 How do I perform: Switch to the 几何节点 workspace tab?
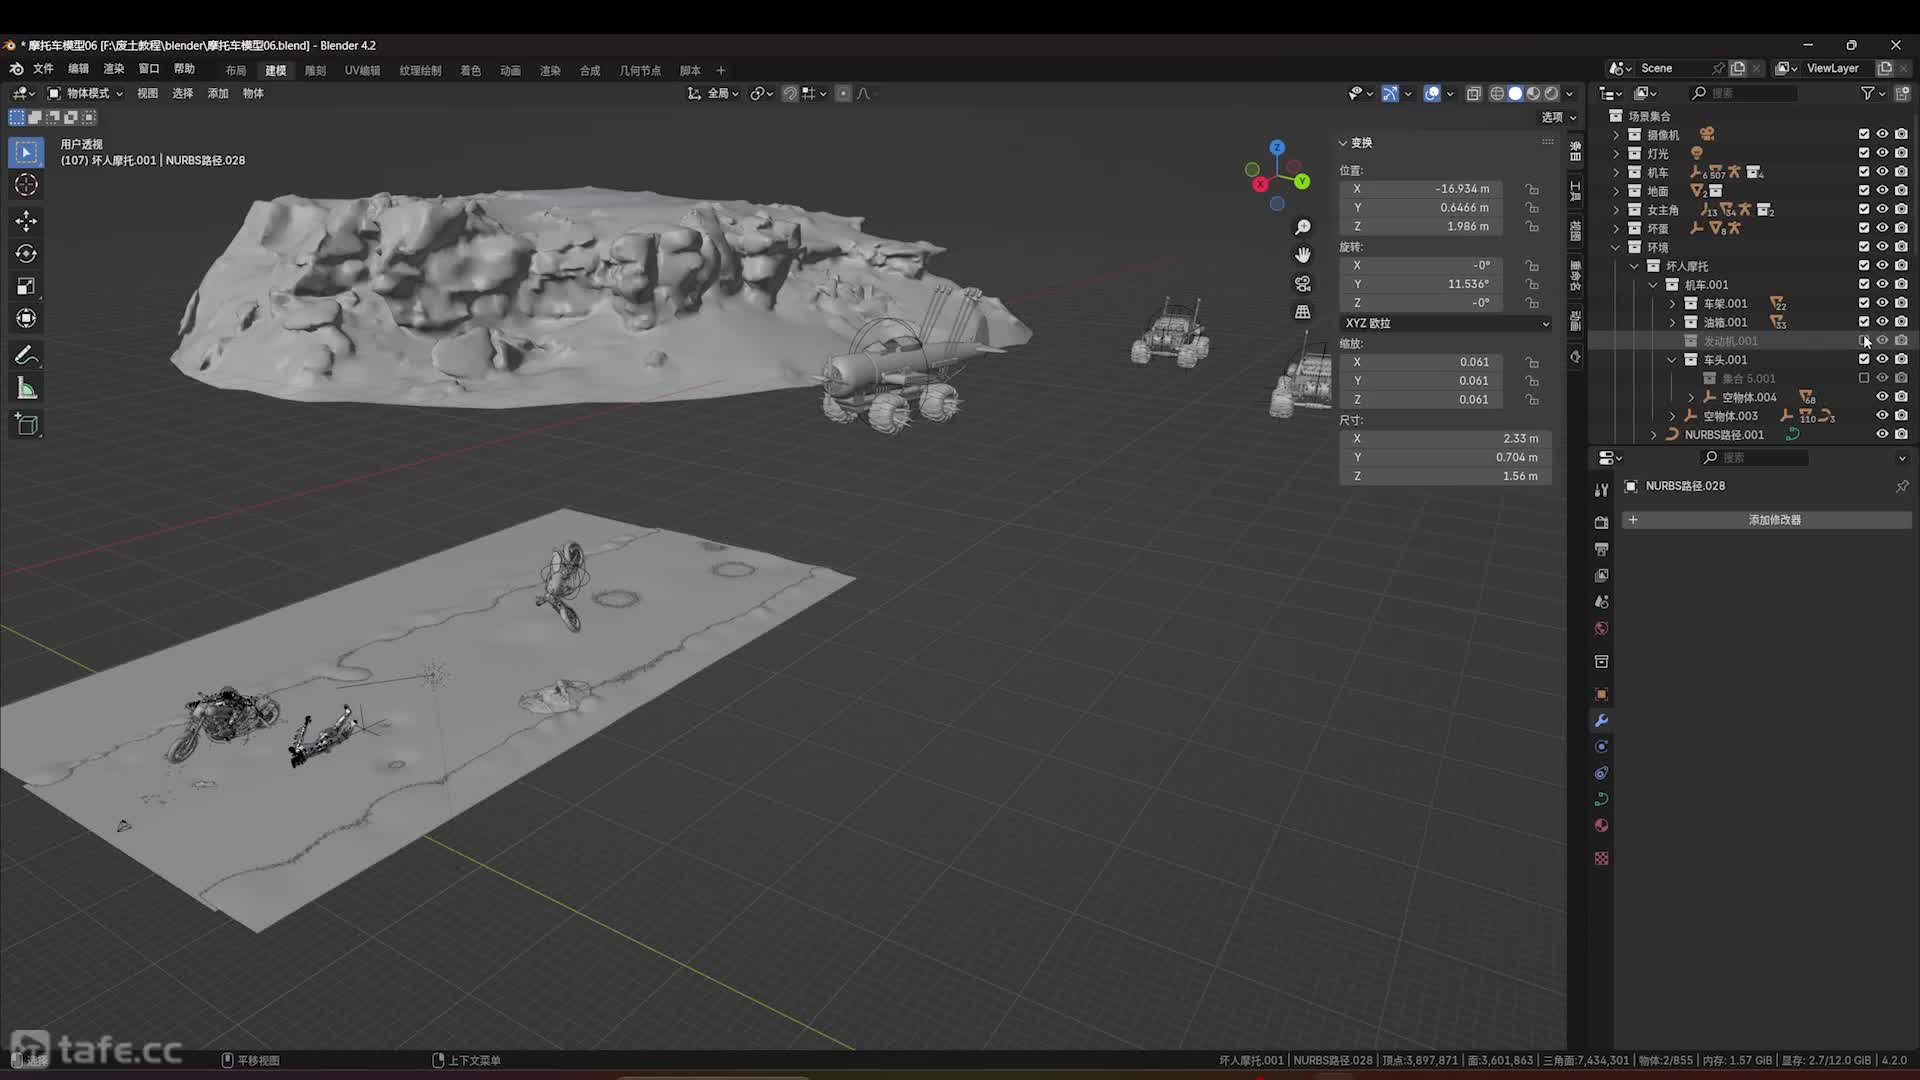640,70
